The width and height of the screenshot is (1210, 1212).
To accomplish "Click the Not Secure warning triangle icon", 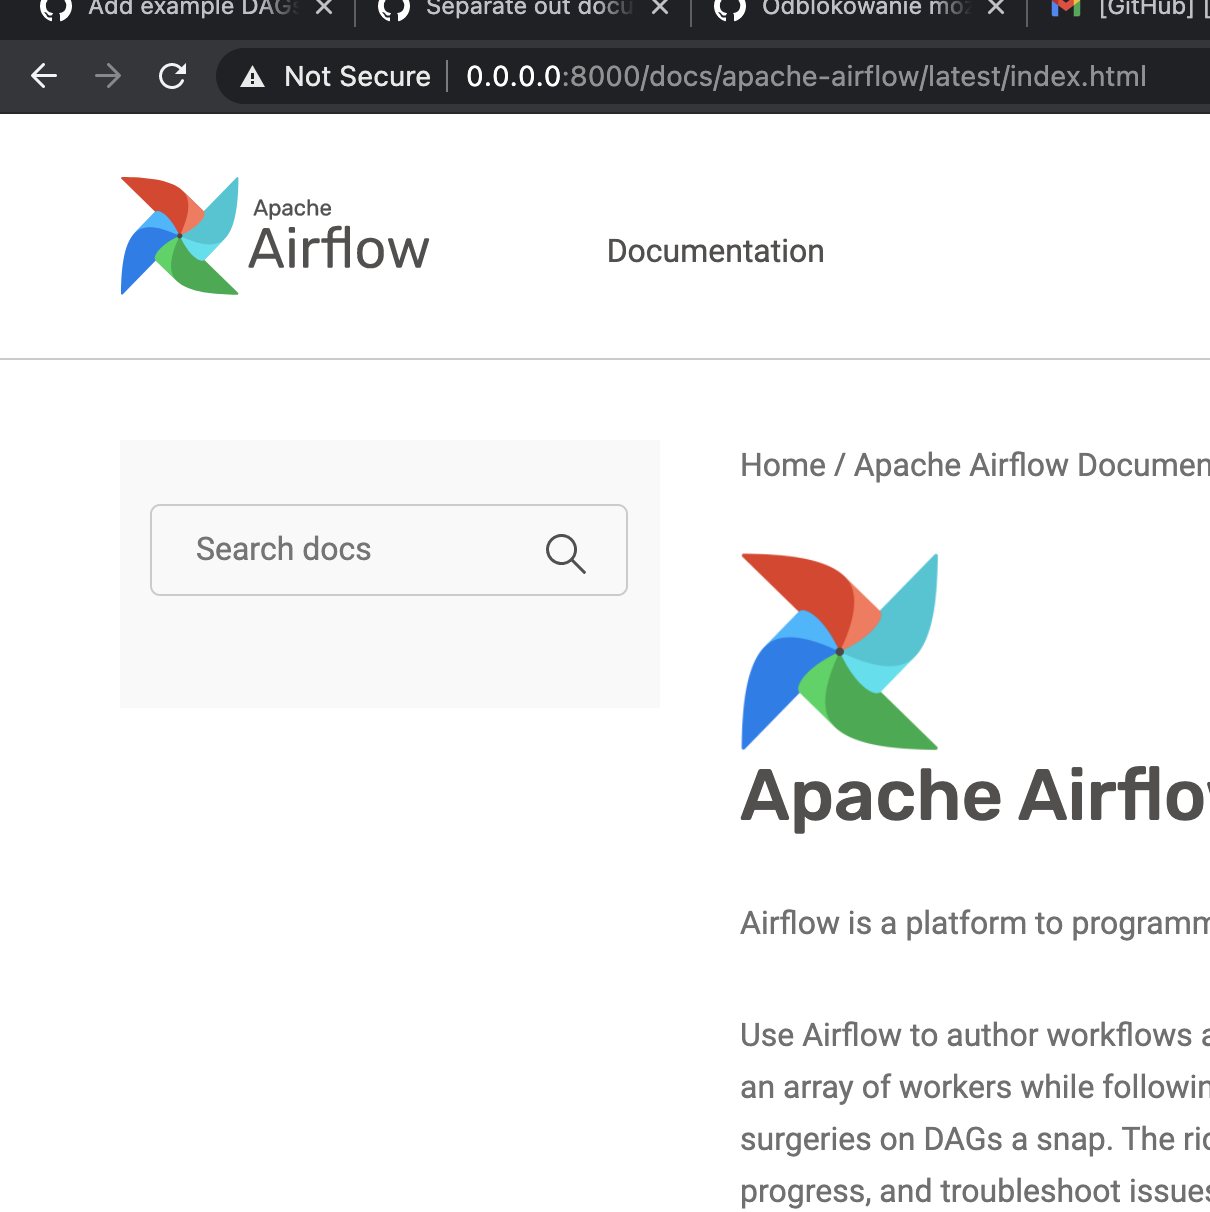I will point(252,77).
